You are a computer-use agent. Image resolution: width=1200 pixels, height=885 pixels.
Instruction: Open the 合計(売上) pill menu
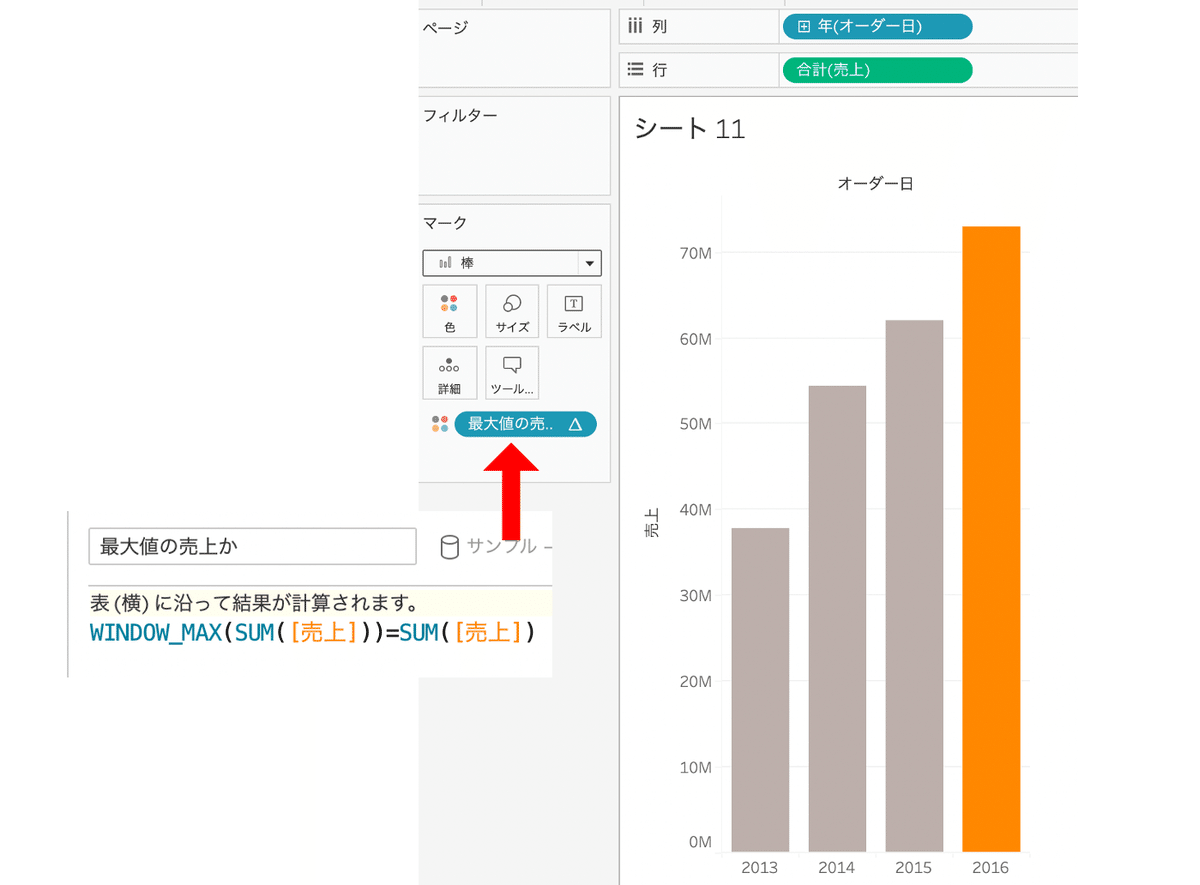coord(876,70)
